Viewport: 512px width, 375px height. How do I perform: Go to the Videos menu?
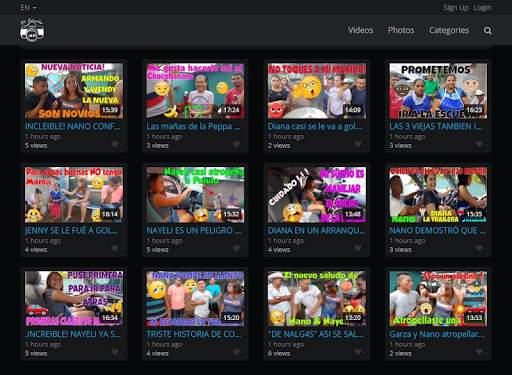click(360, 30)
